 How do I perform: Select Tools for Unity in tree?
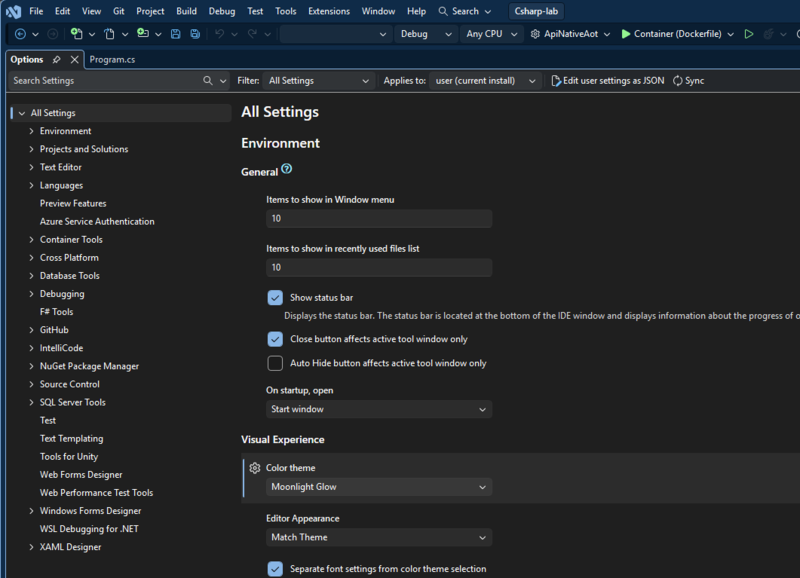click(x=69, y=457)
